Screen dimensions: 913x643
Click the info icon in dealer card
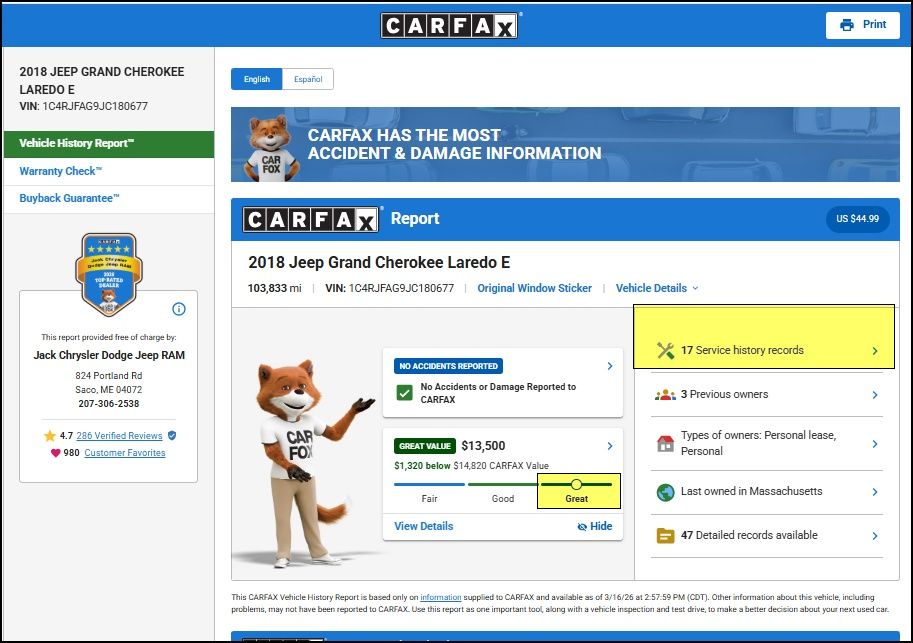coord(179,309)
